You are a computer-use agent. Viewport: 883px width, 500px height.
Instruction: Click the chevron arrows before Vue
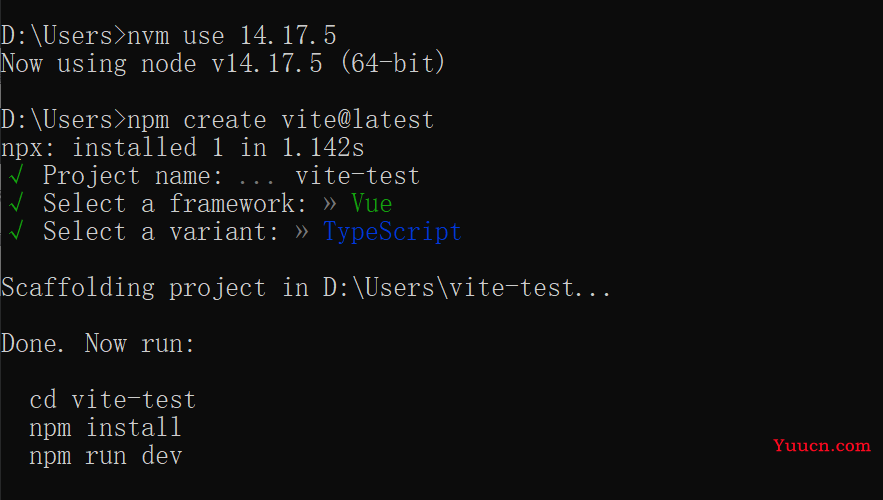coord(330,204)
